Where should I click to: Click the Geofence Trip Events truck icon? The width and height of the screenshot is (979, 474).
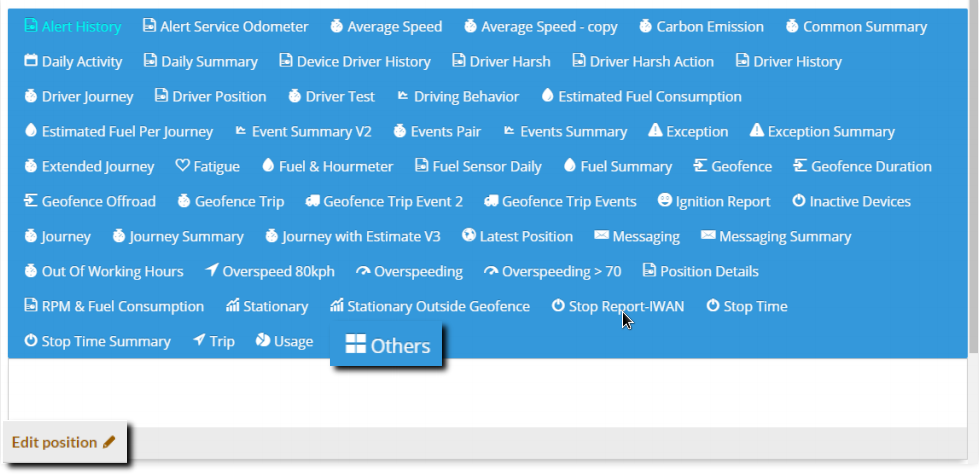tap(490, 202)
